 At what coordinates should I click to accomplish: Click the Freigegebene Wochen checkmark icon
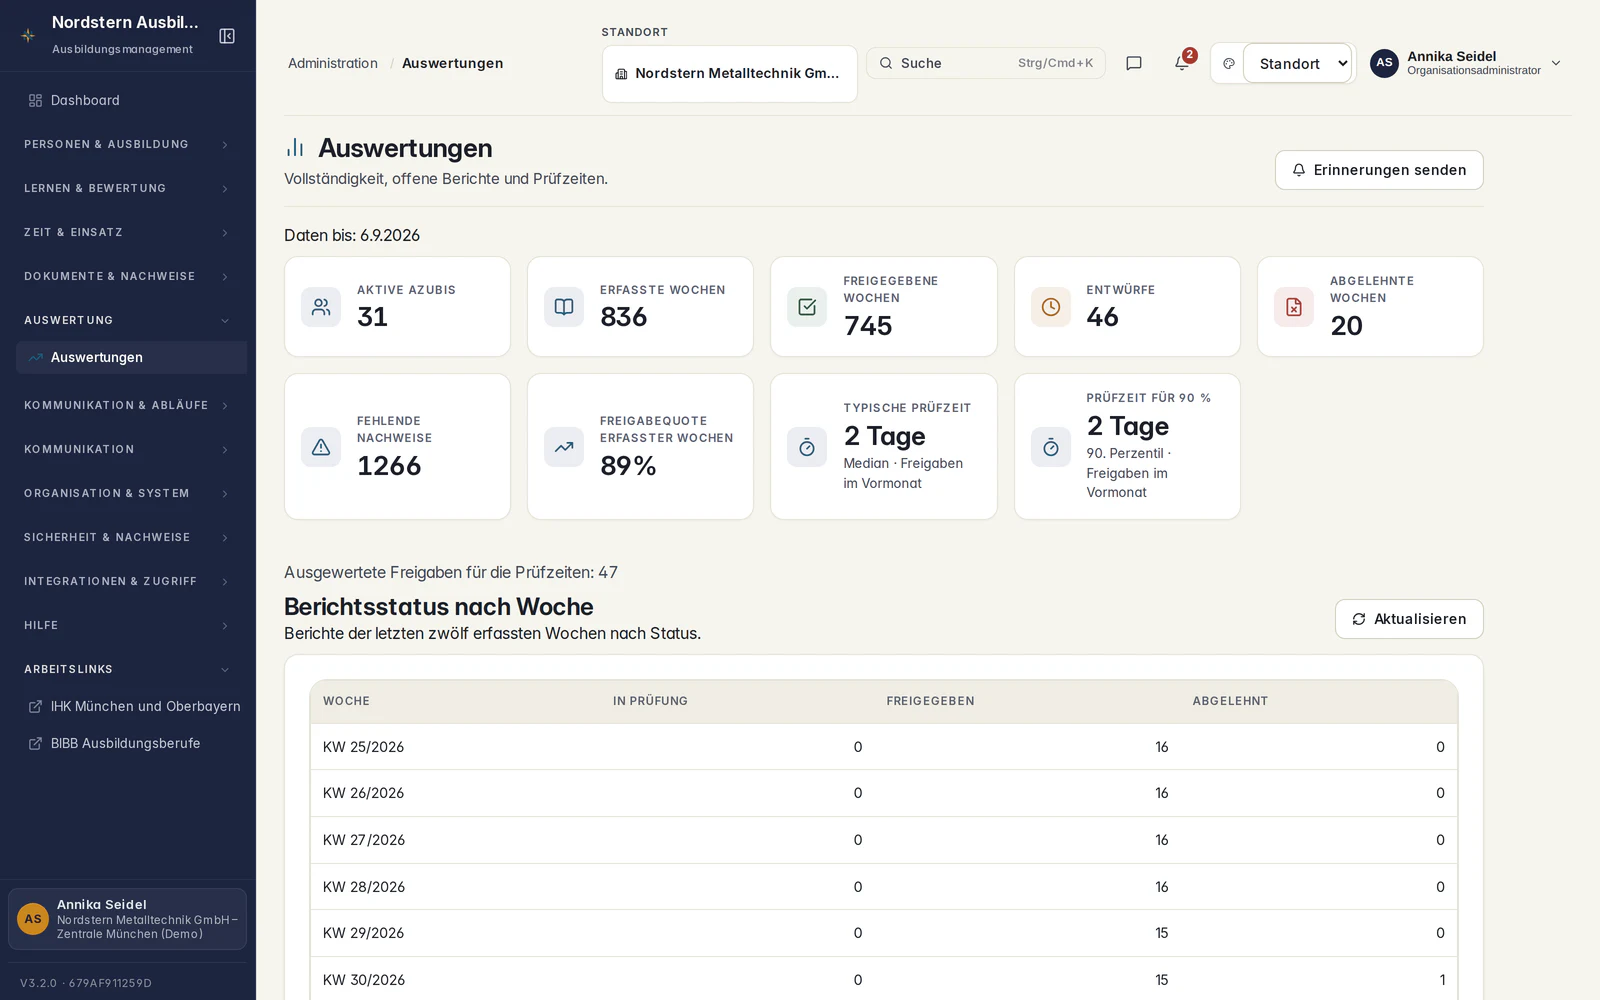807,307
